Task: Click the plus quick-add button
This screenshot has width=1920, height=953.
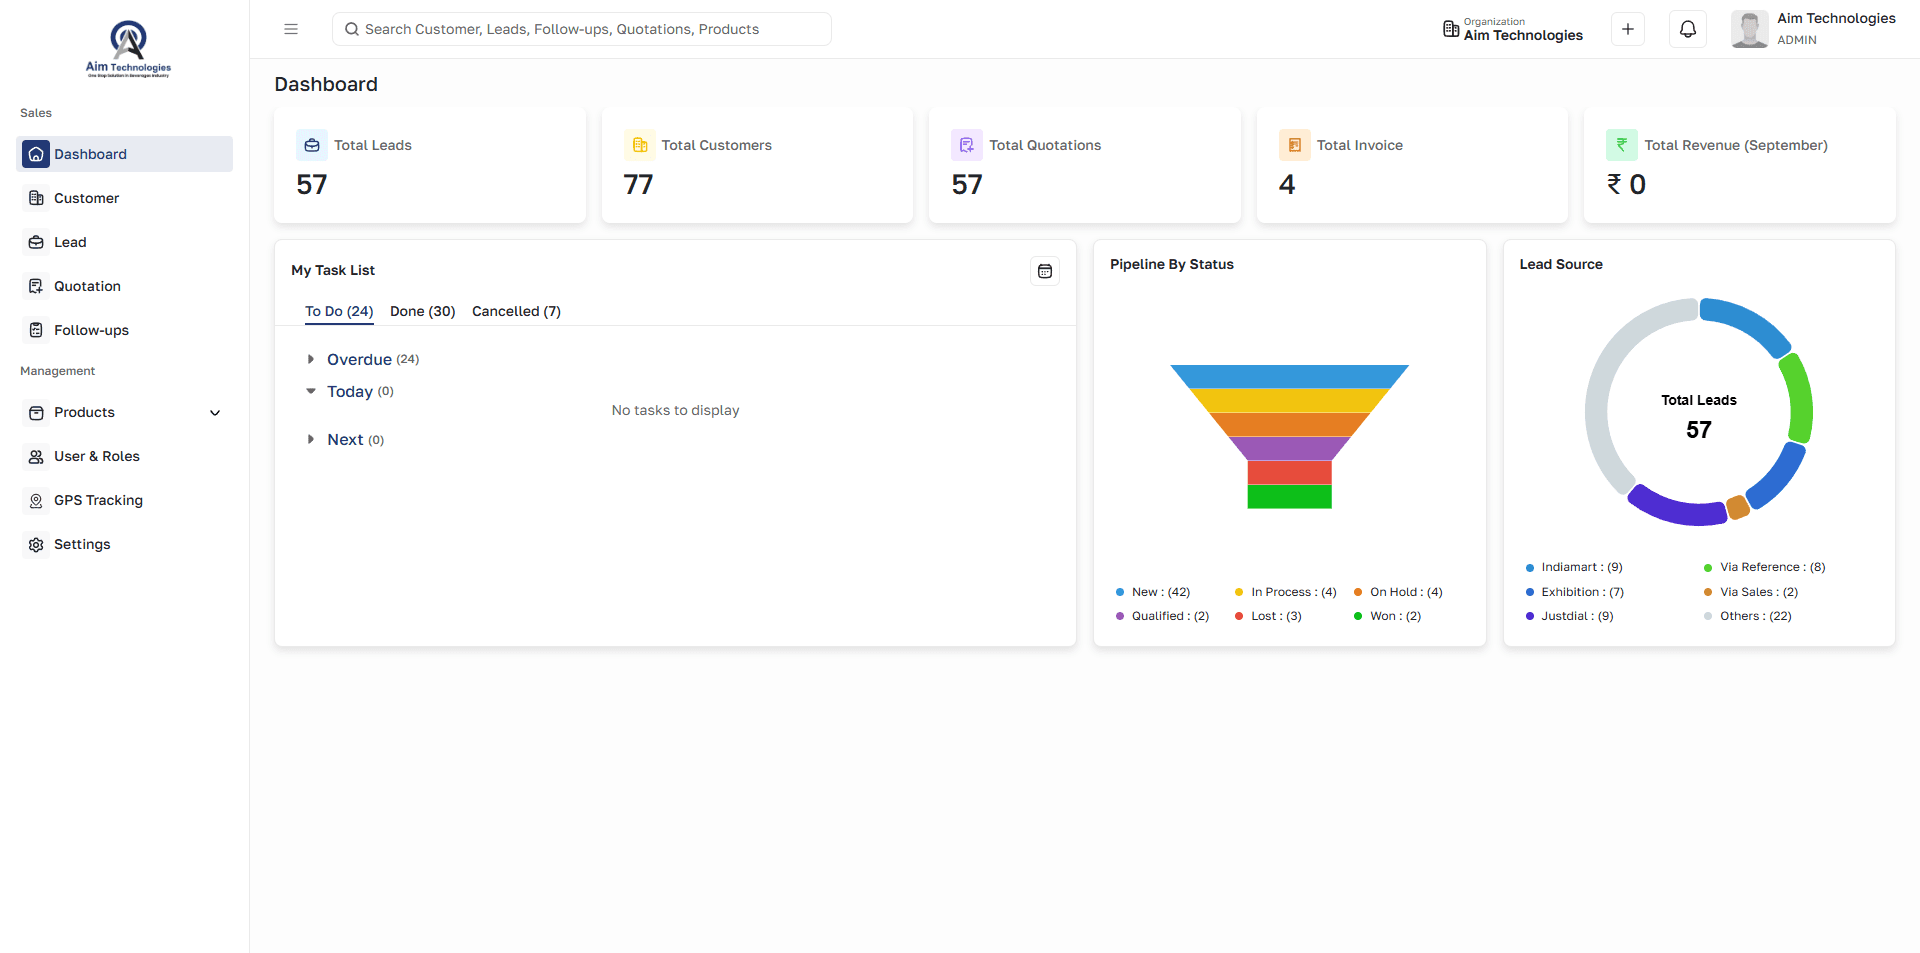Action: click(x=1628, y=29)
